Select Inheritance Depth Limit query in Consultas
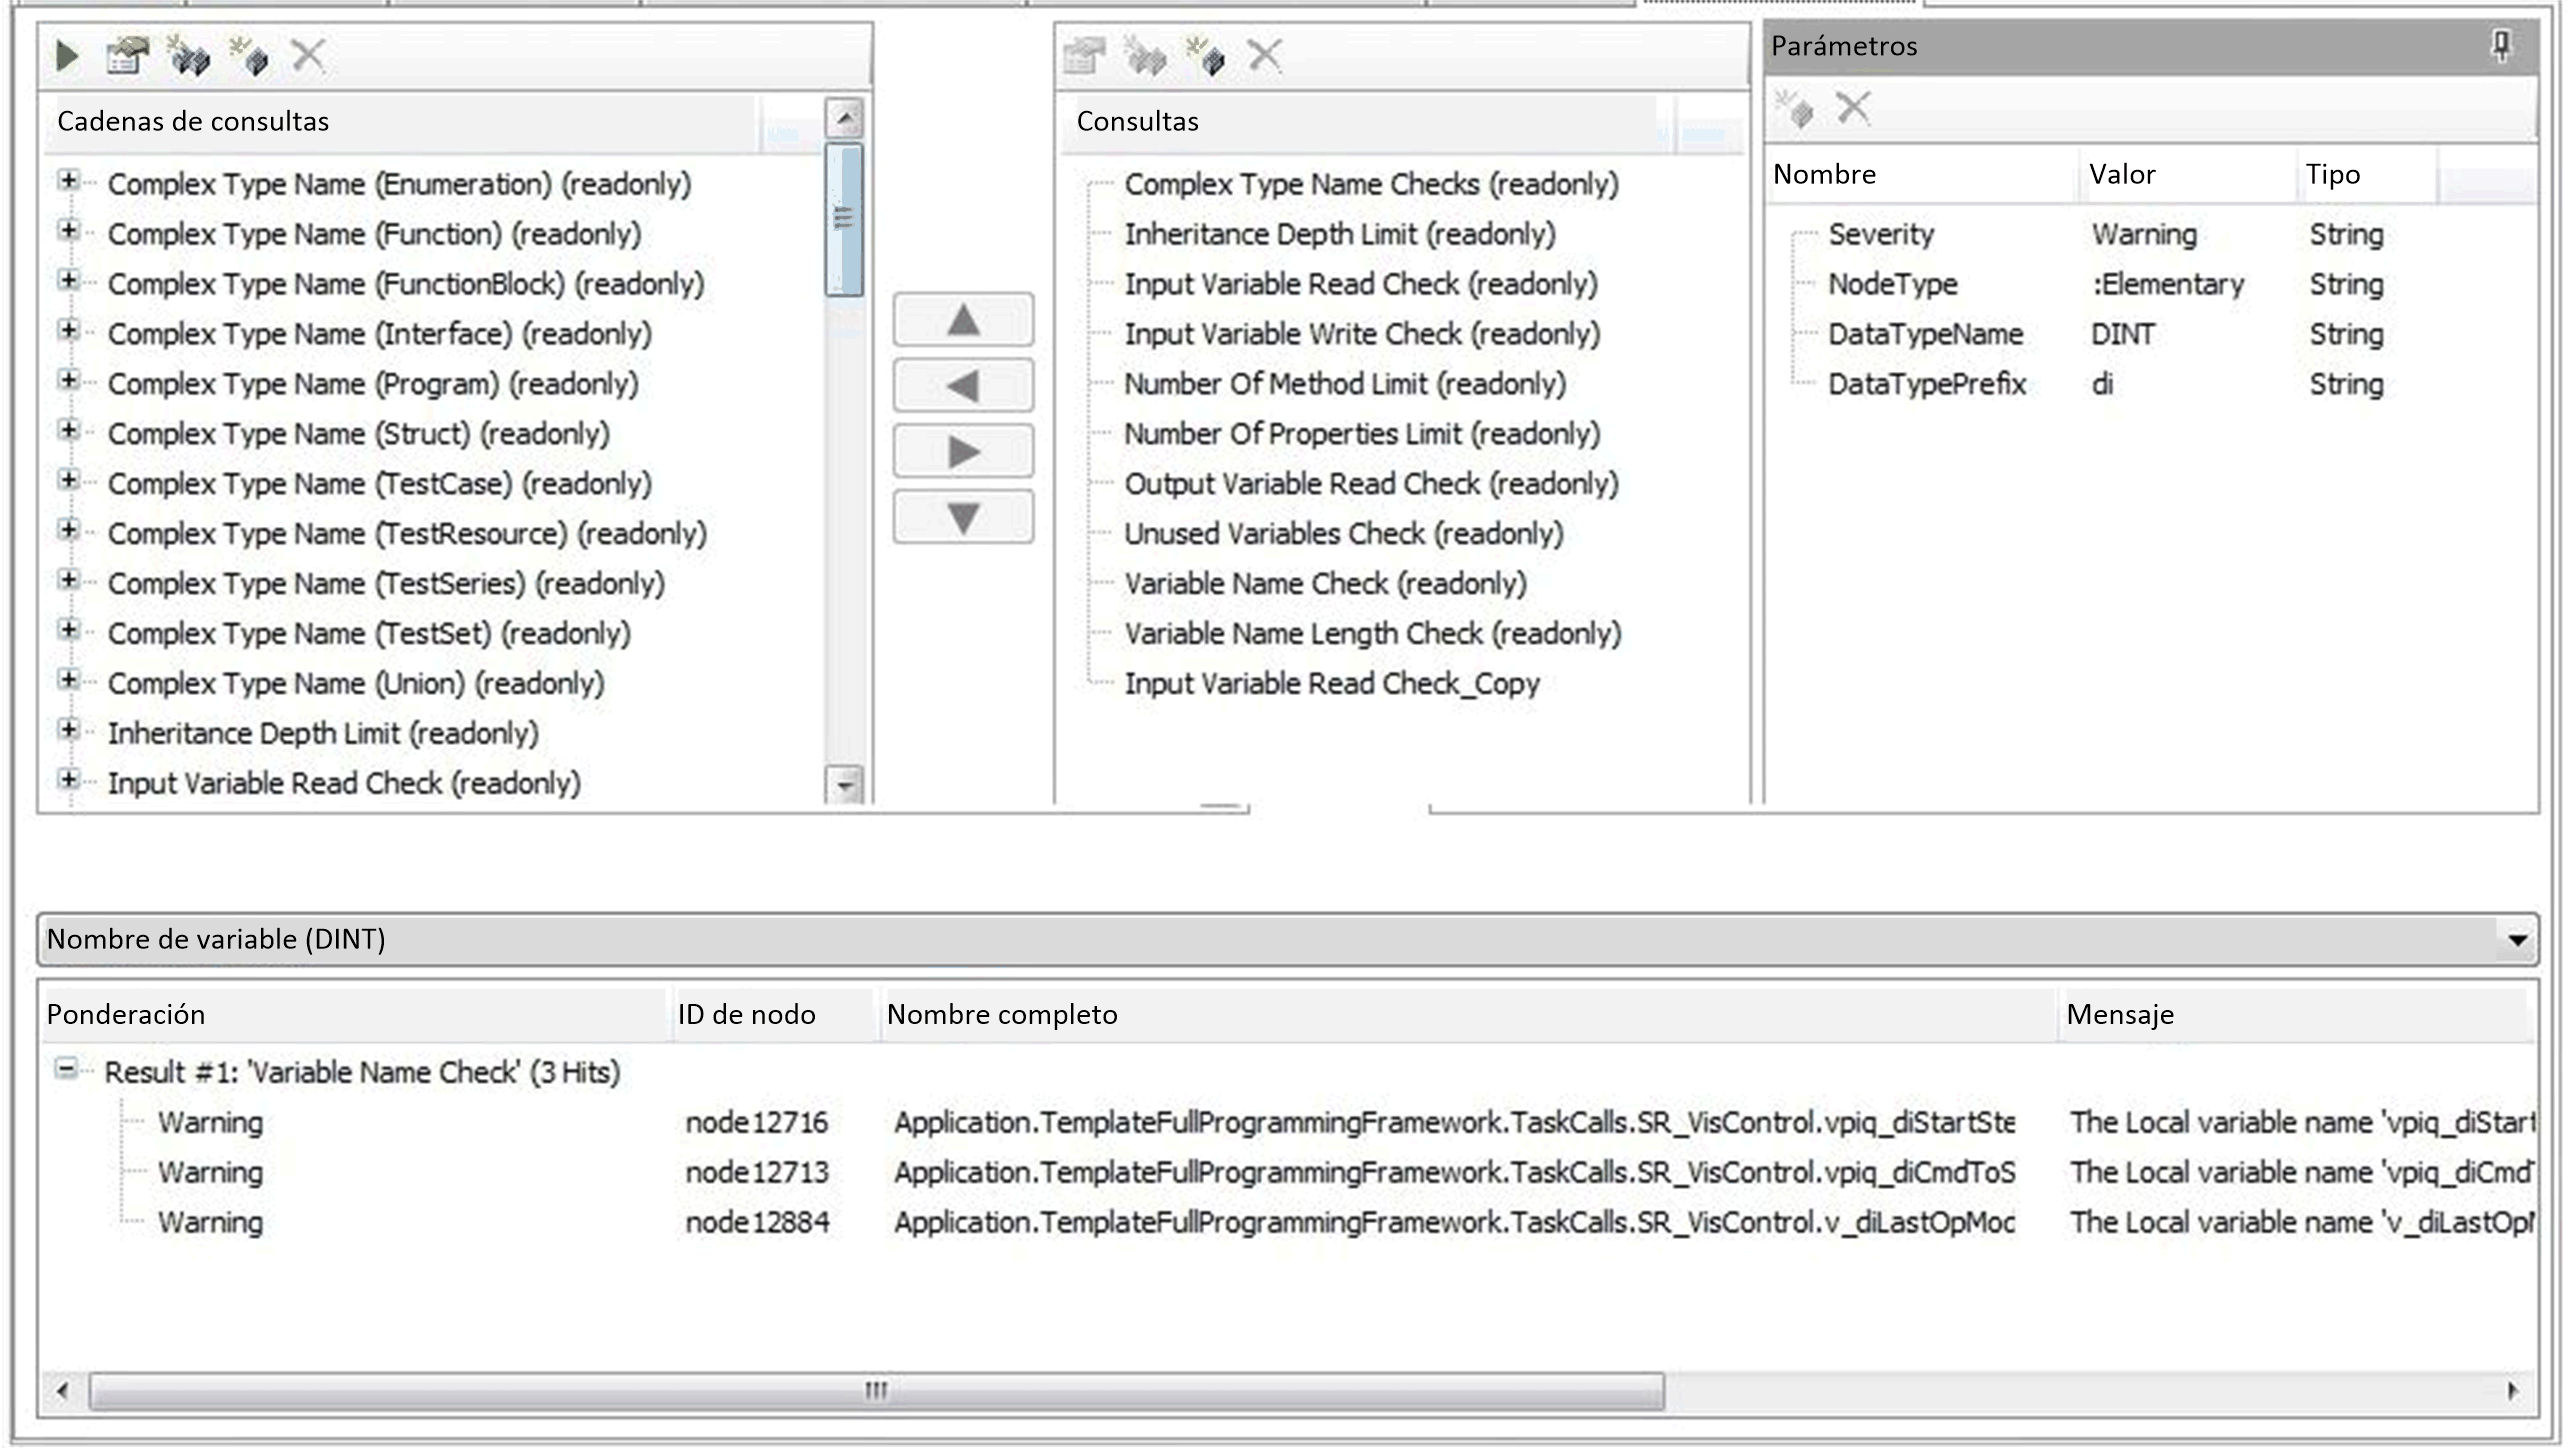Image resolution: width=2569 pixels, height=1448 pixels. point(1340,234)
